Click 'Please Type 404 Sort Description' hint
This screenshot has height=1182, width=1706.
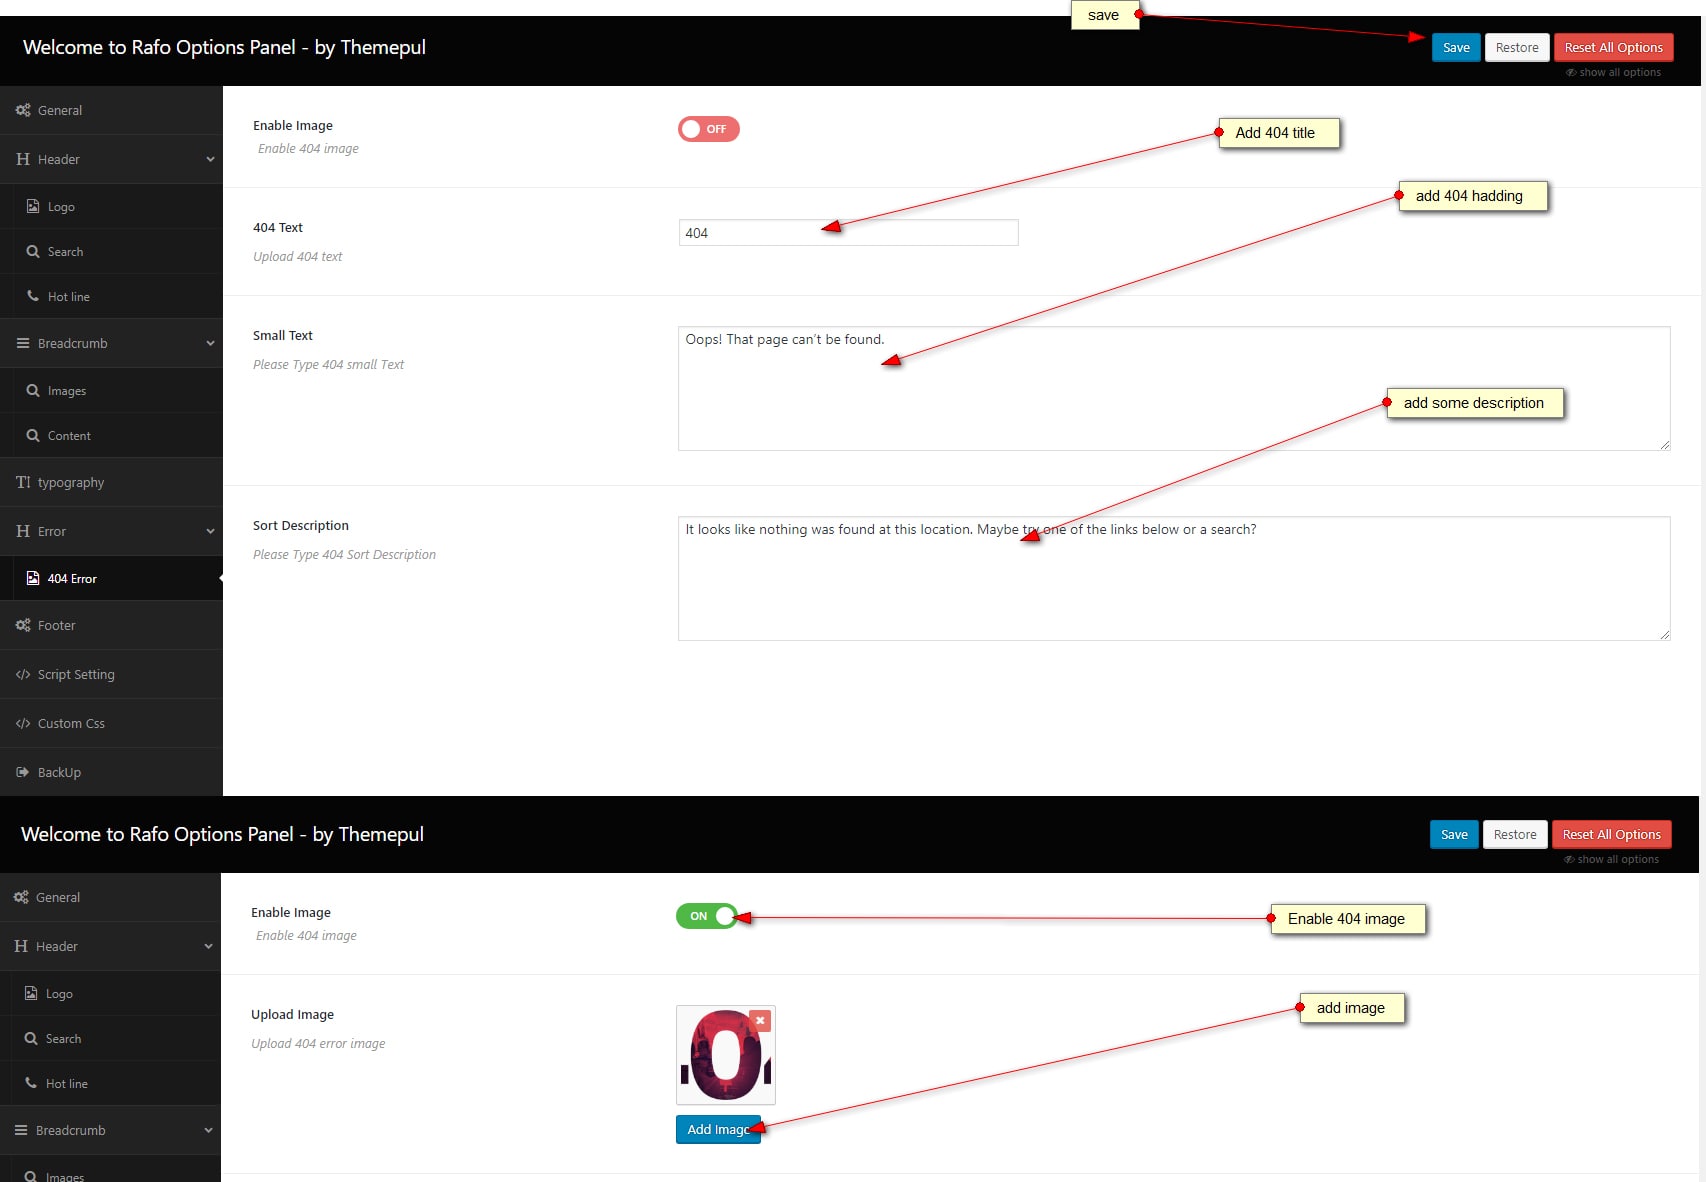point(344,554)
